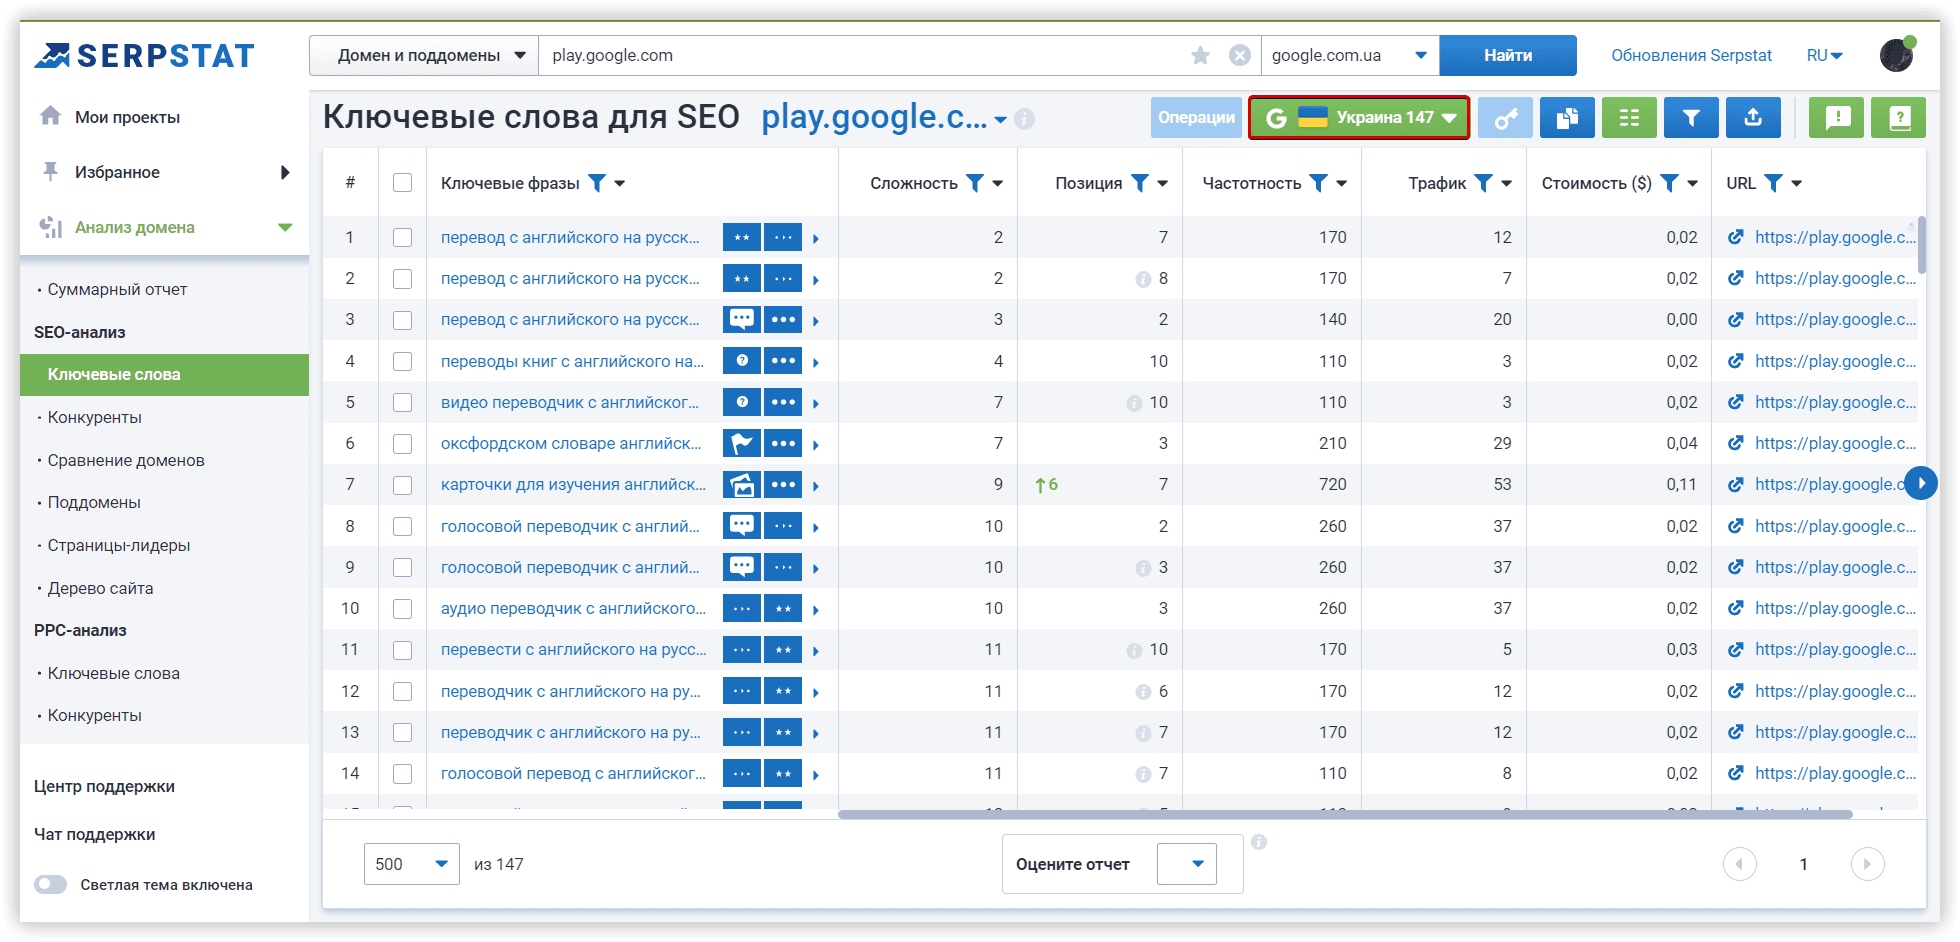Open the google.com.ua search engine dropdown
This screenshot has width=1960, height=942.
tap(1350, 56)
